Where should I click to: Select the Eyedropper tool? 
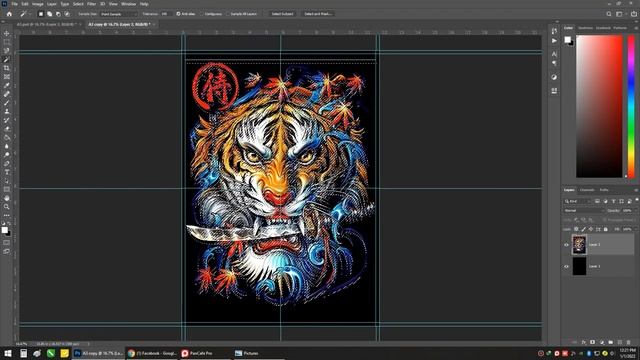tap(7, 85)
